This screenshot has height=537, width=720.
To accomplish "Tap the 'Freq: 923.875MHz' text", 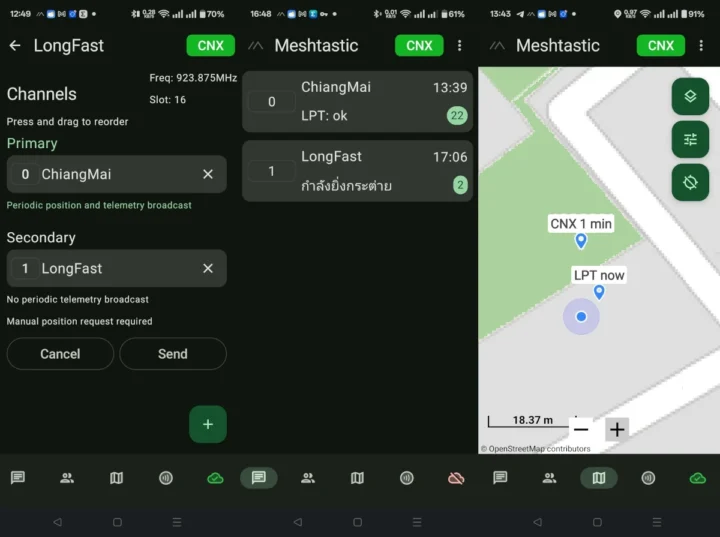I will tap(193, 78).
